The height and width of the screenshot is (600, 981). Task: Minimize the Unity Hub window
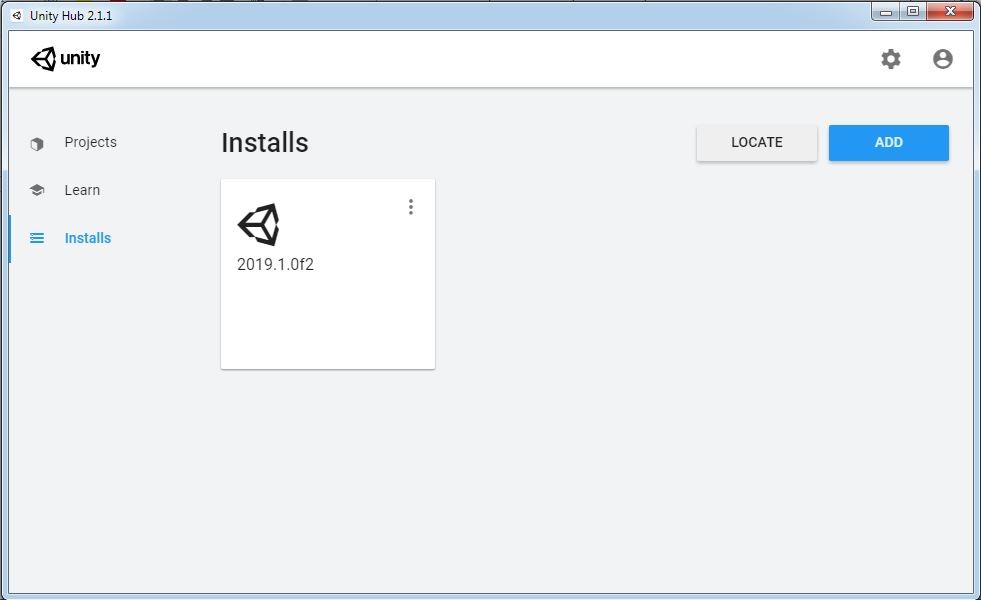tap(886, 12)
